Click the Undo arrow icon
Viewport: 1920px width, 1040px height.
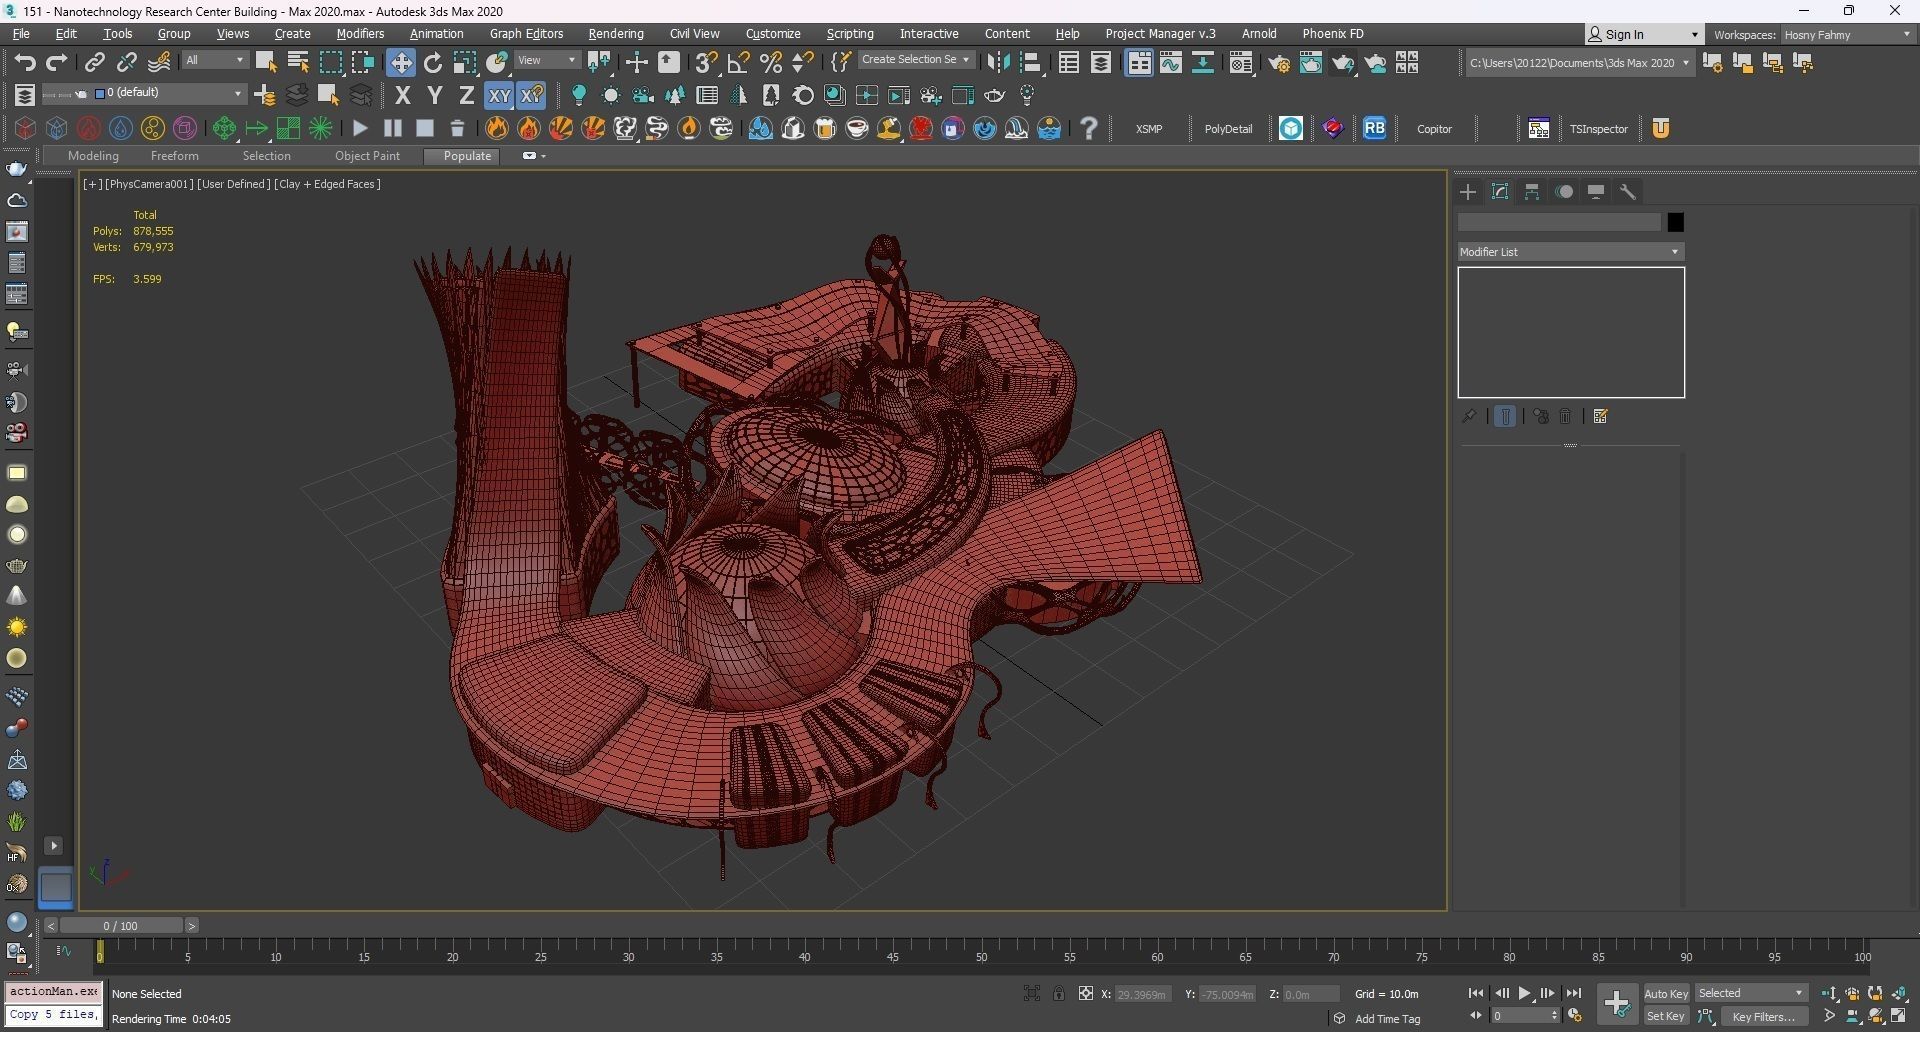point(24,63)
